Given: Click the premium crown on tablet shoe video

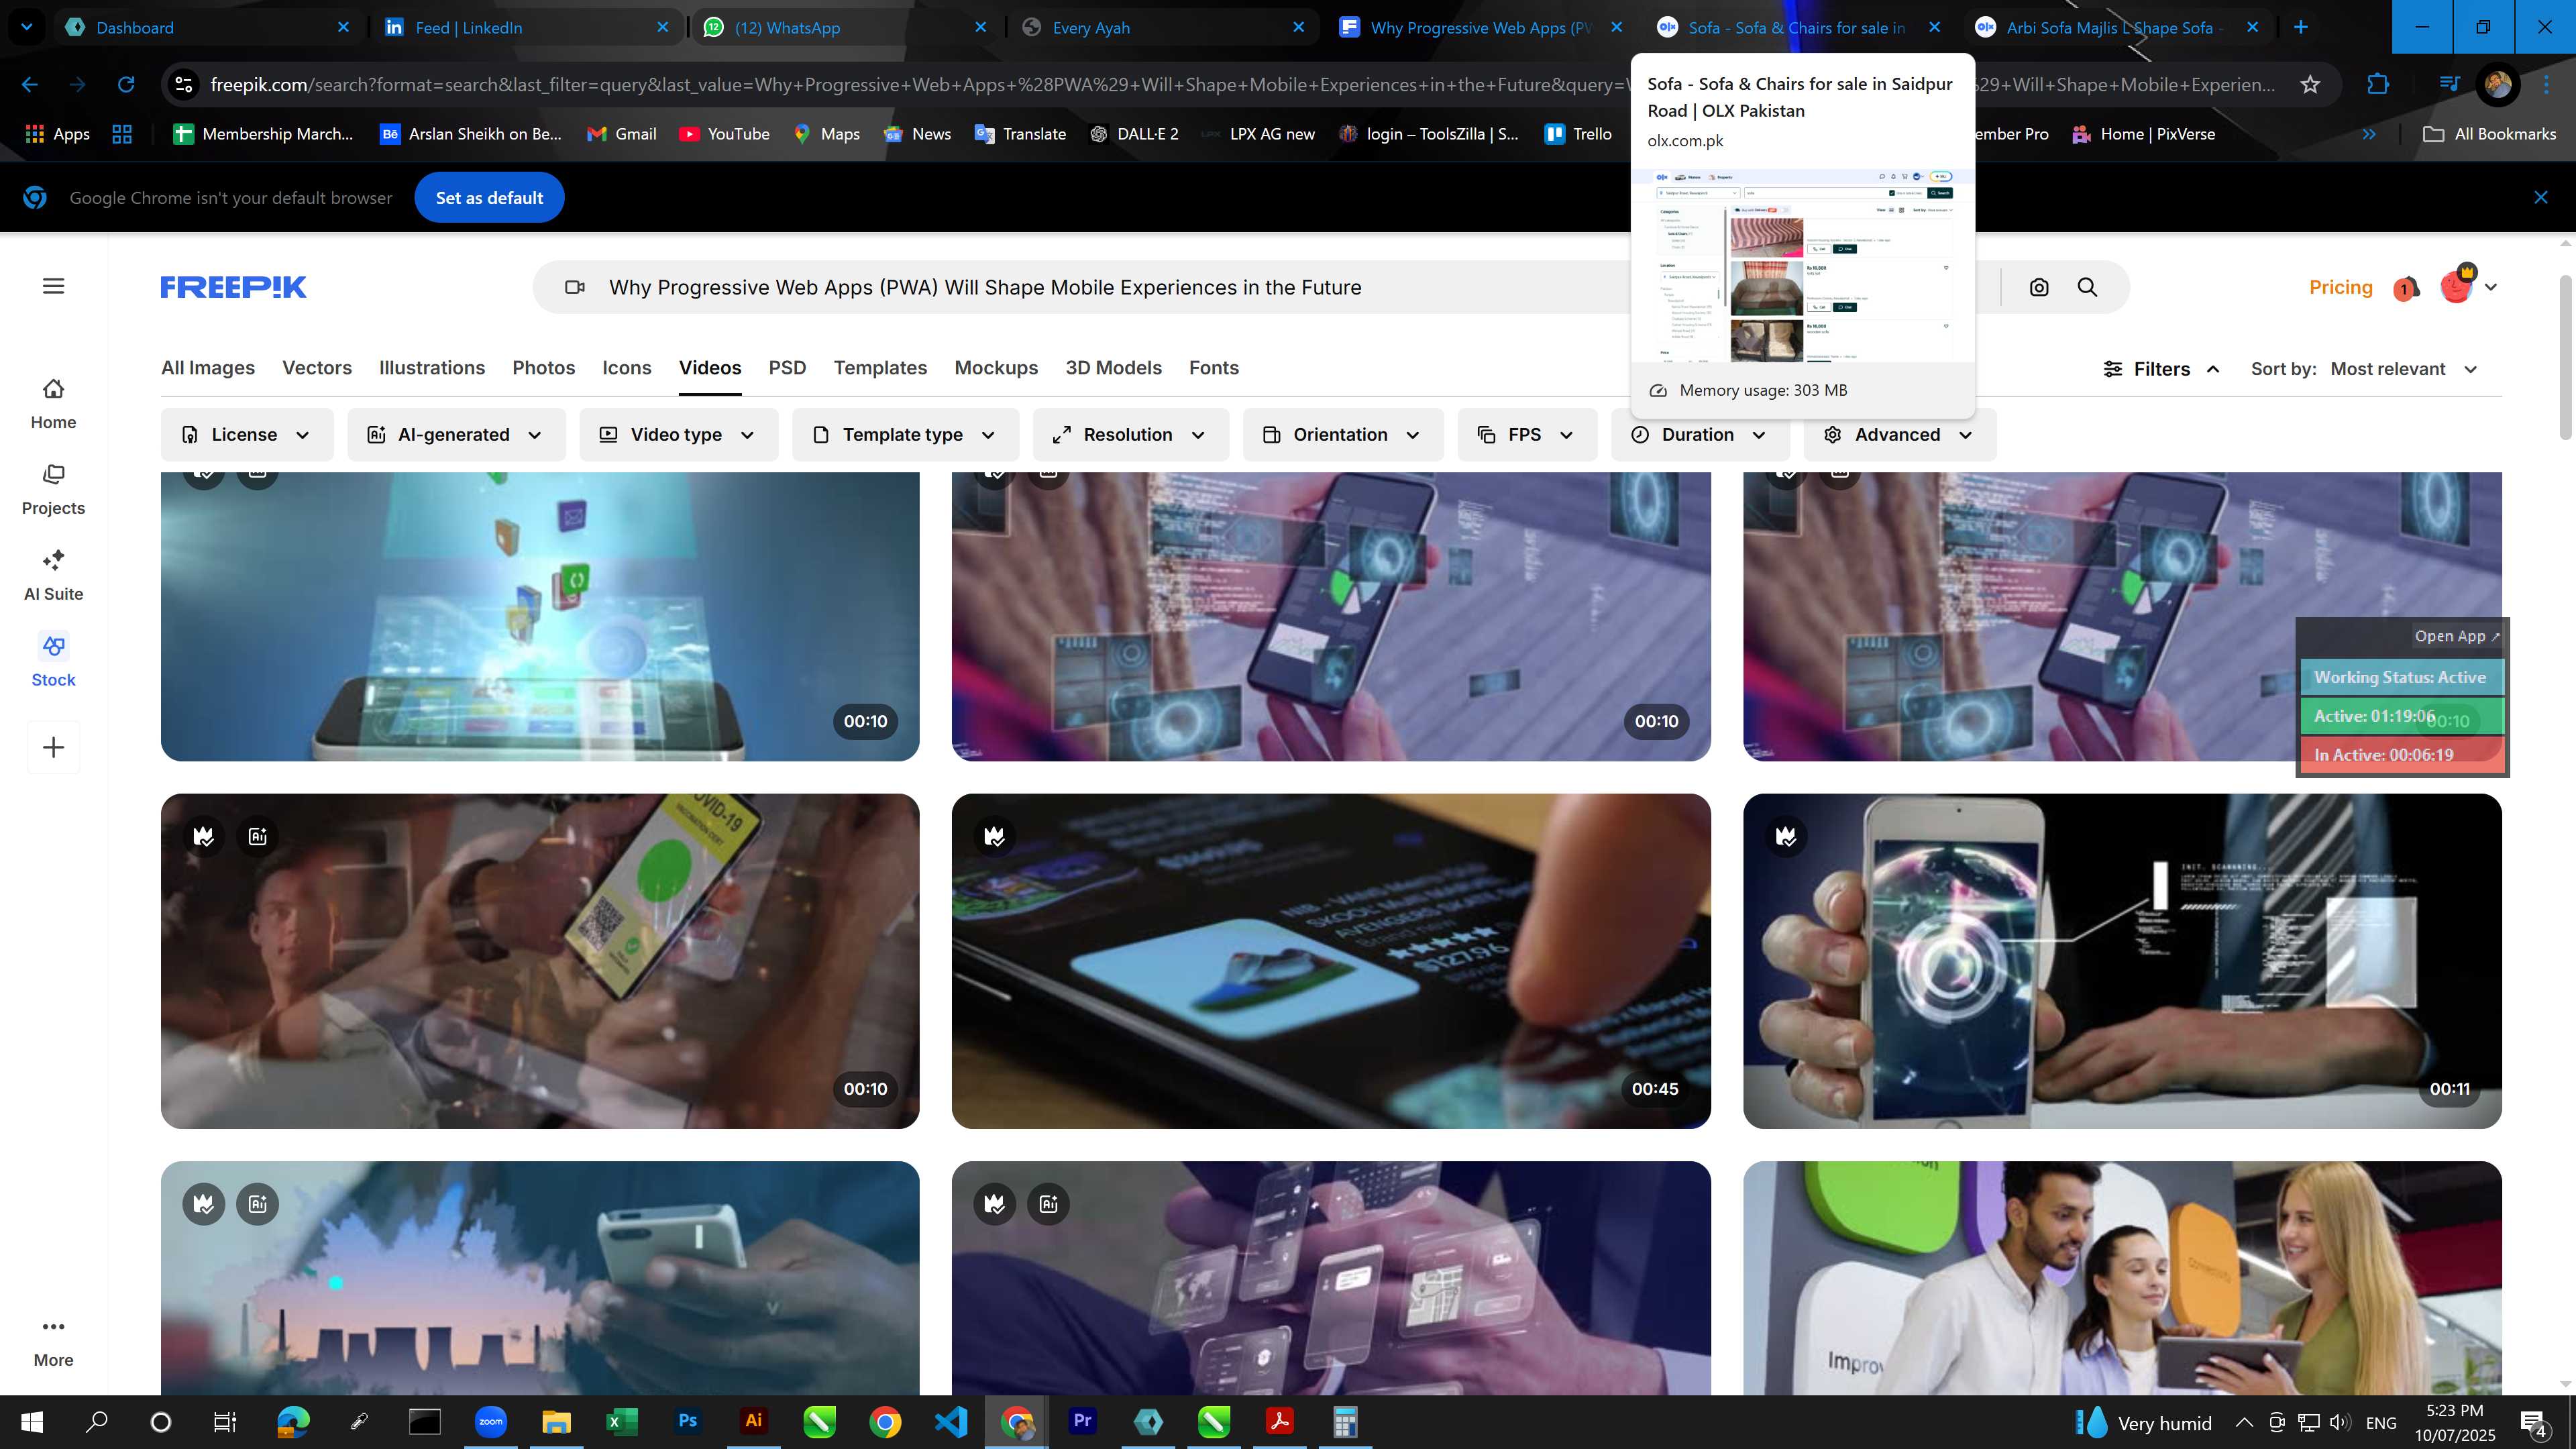Looking at the screenshot, I should [995, 836].
